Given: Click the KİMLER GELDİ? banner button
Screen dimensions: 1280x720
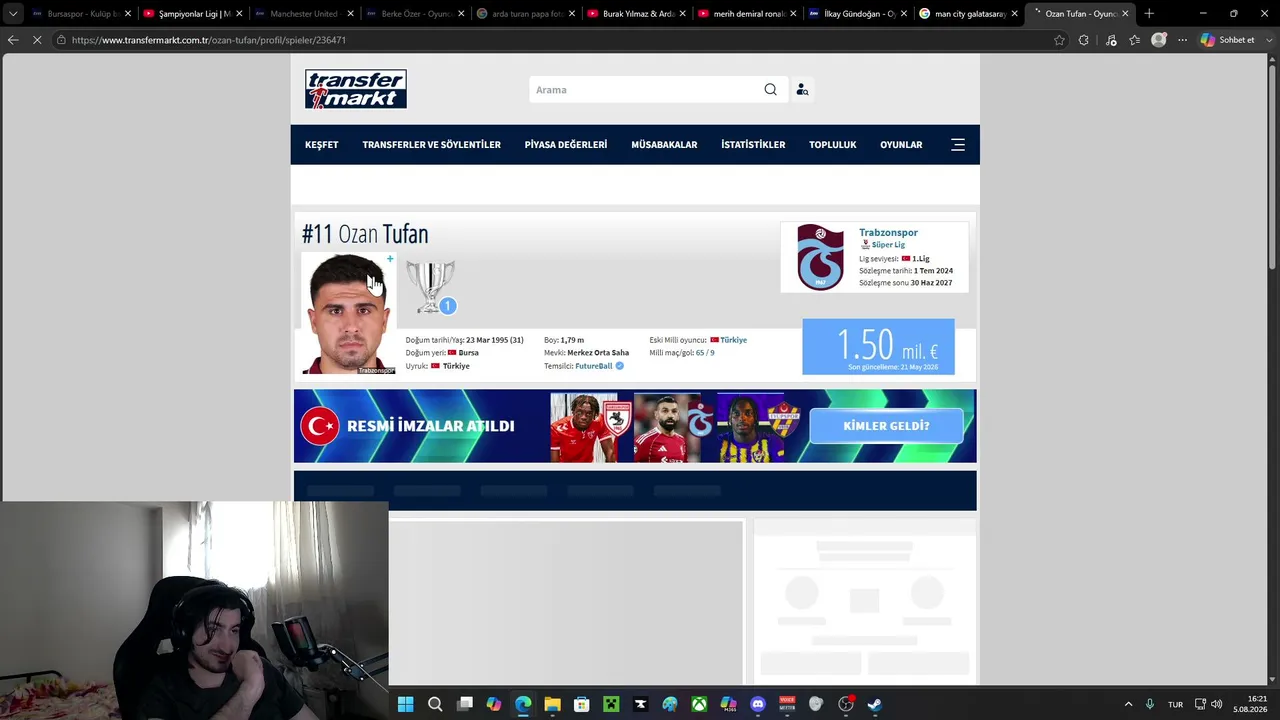Looking at the screenshot, I should pos(886,426).
